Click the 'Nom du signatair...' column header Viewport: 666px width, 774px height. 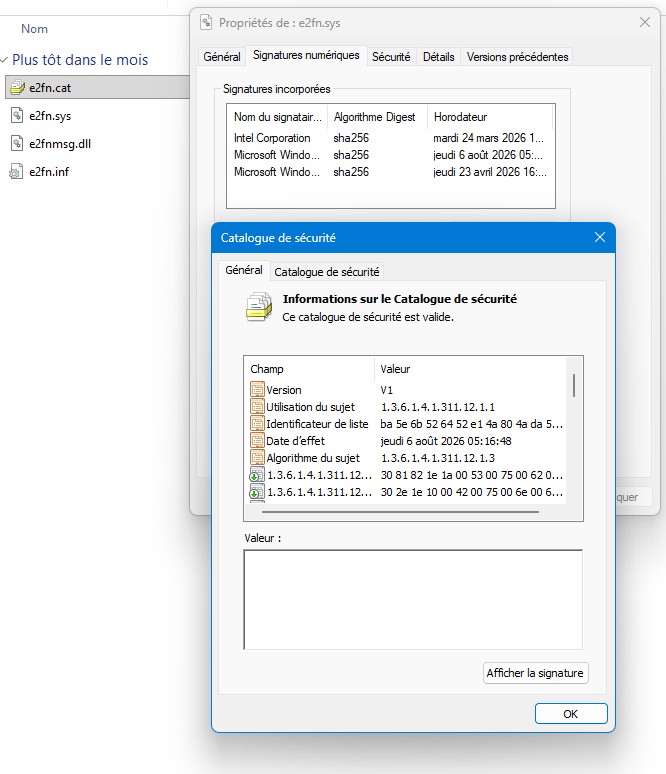[x=277, y=117]
